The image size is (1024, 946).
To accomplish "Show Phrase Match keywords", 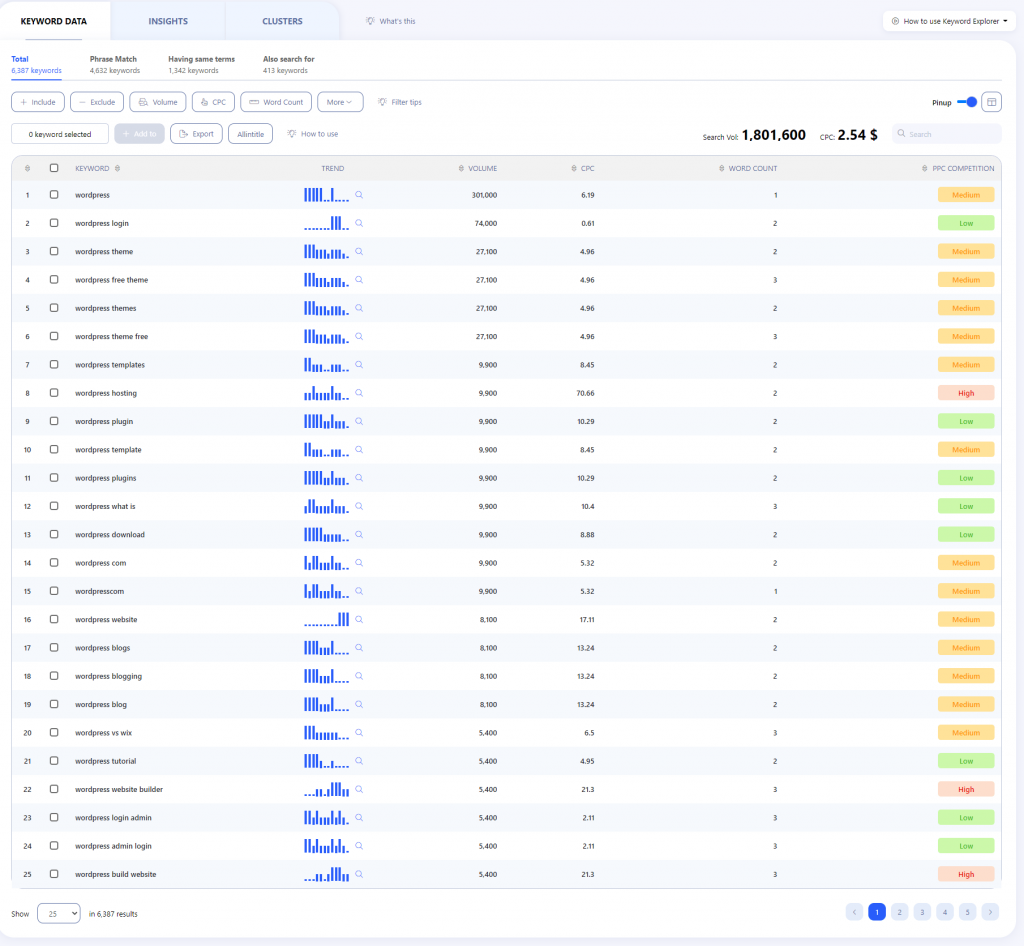I will coord(114,64).
